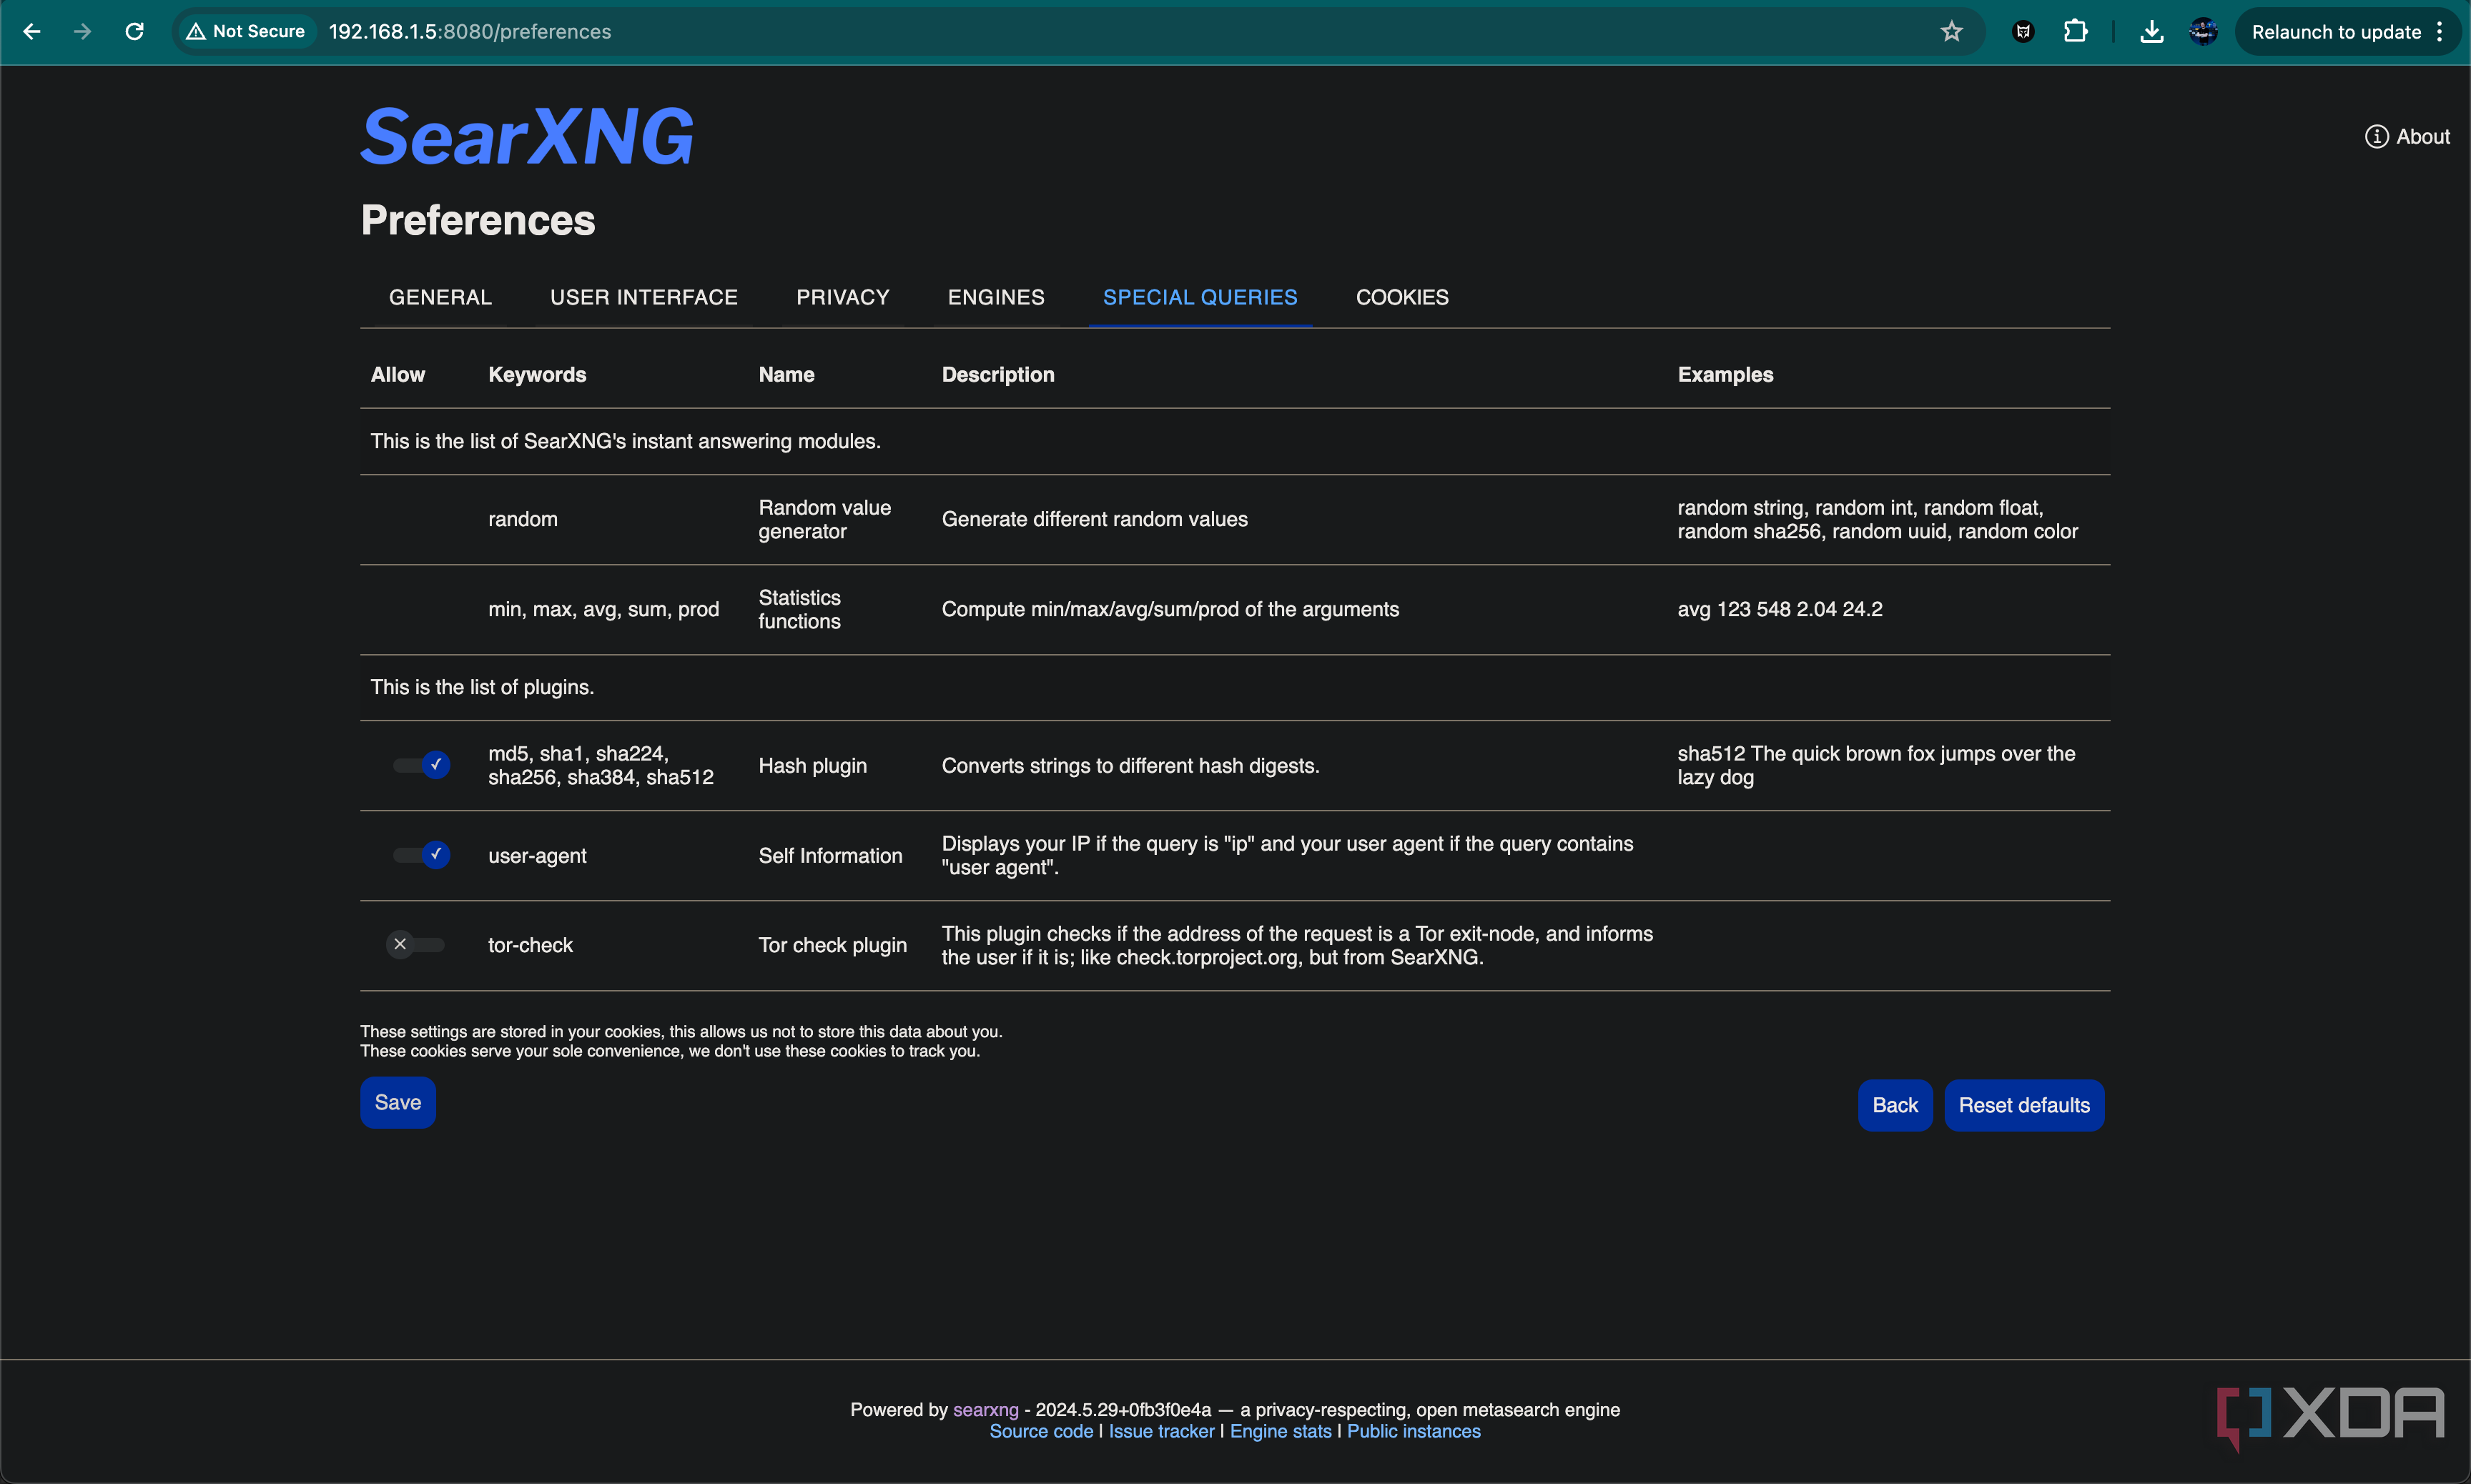Click the 'Allow' column header

click(x=397, y=374)
